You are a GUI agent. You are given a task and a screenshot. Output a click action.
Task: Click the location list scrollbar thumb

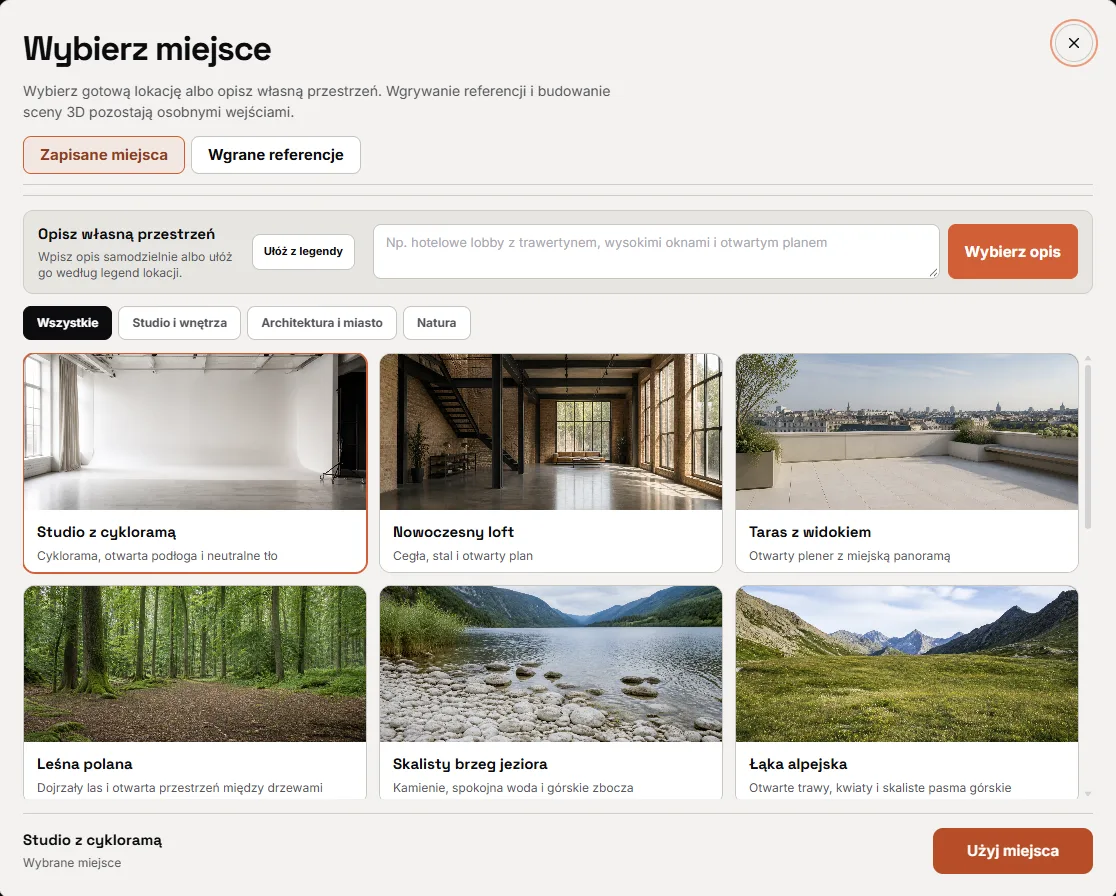coord(1088,447)
